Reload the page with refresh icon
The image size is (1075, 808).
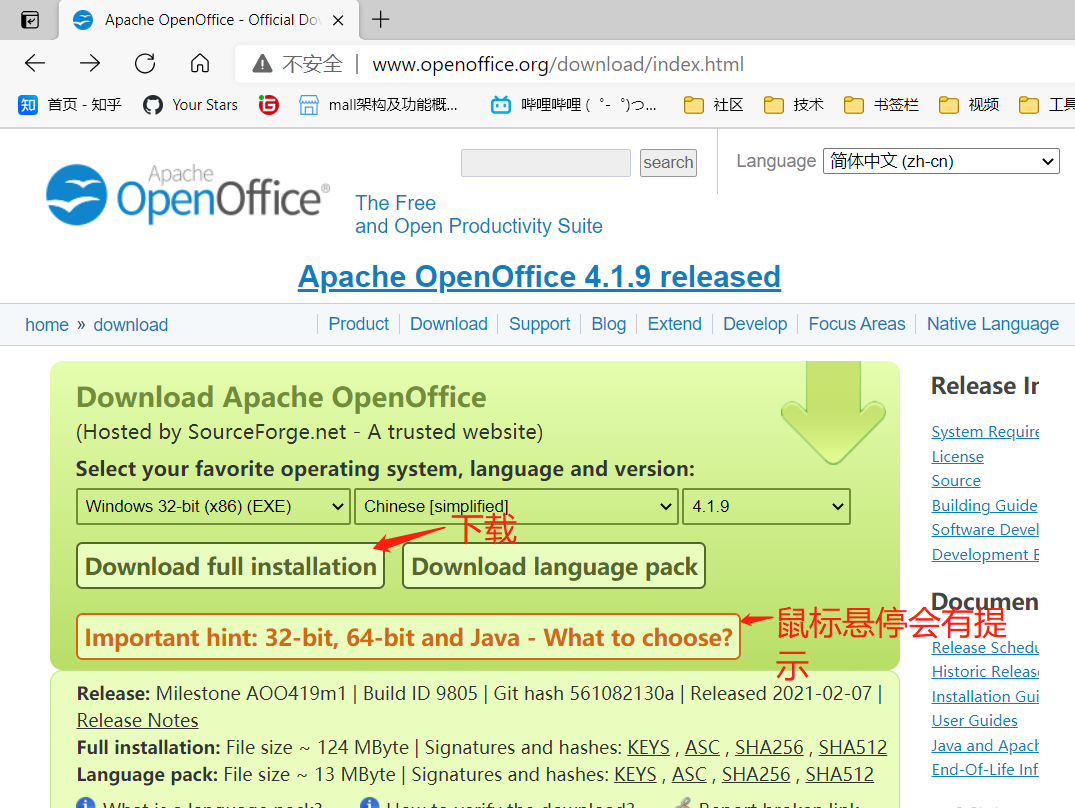click(x=145, y=64)
